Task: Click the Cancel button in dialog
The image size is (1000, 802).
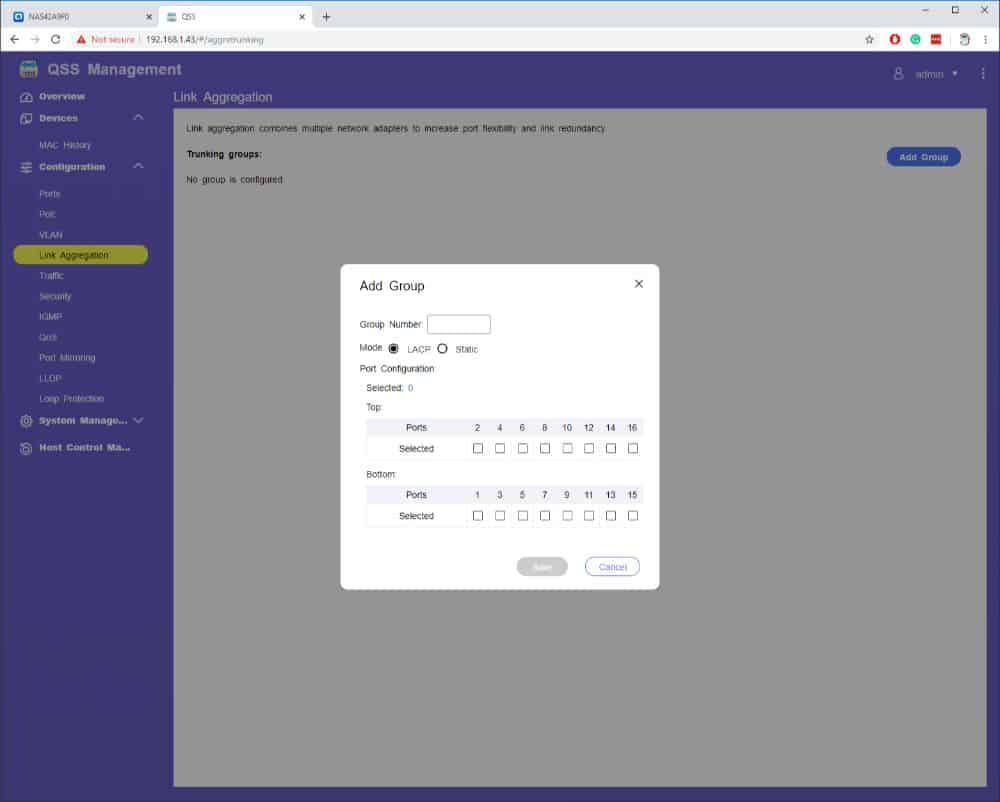Action: pyautogui.click(x=612, y=567)
